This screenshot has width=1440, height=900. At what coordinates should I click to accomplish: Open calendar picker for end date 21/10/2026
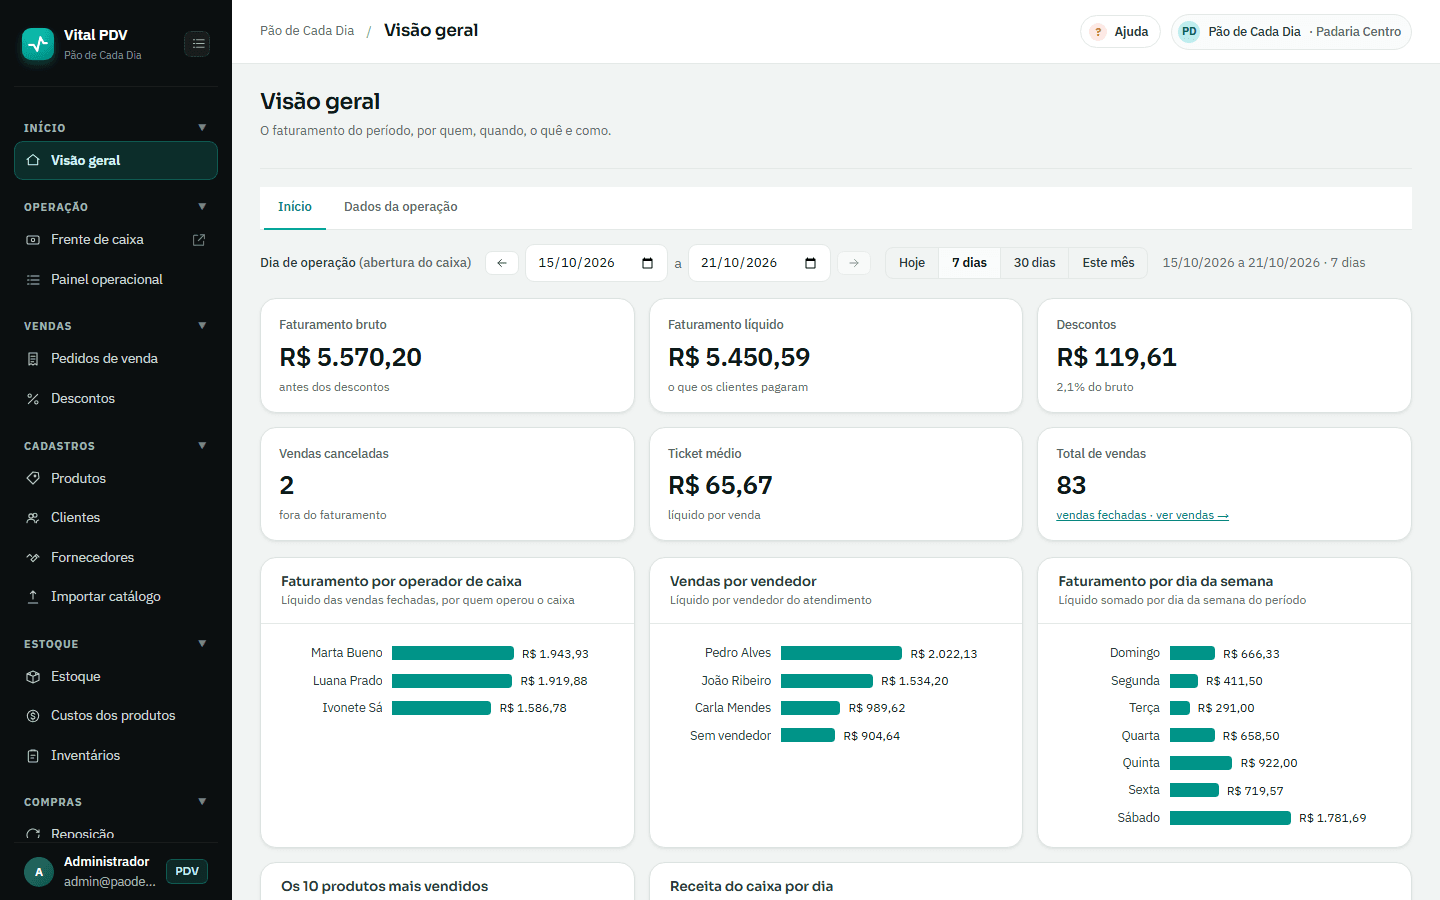click(x=811, y=263)
